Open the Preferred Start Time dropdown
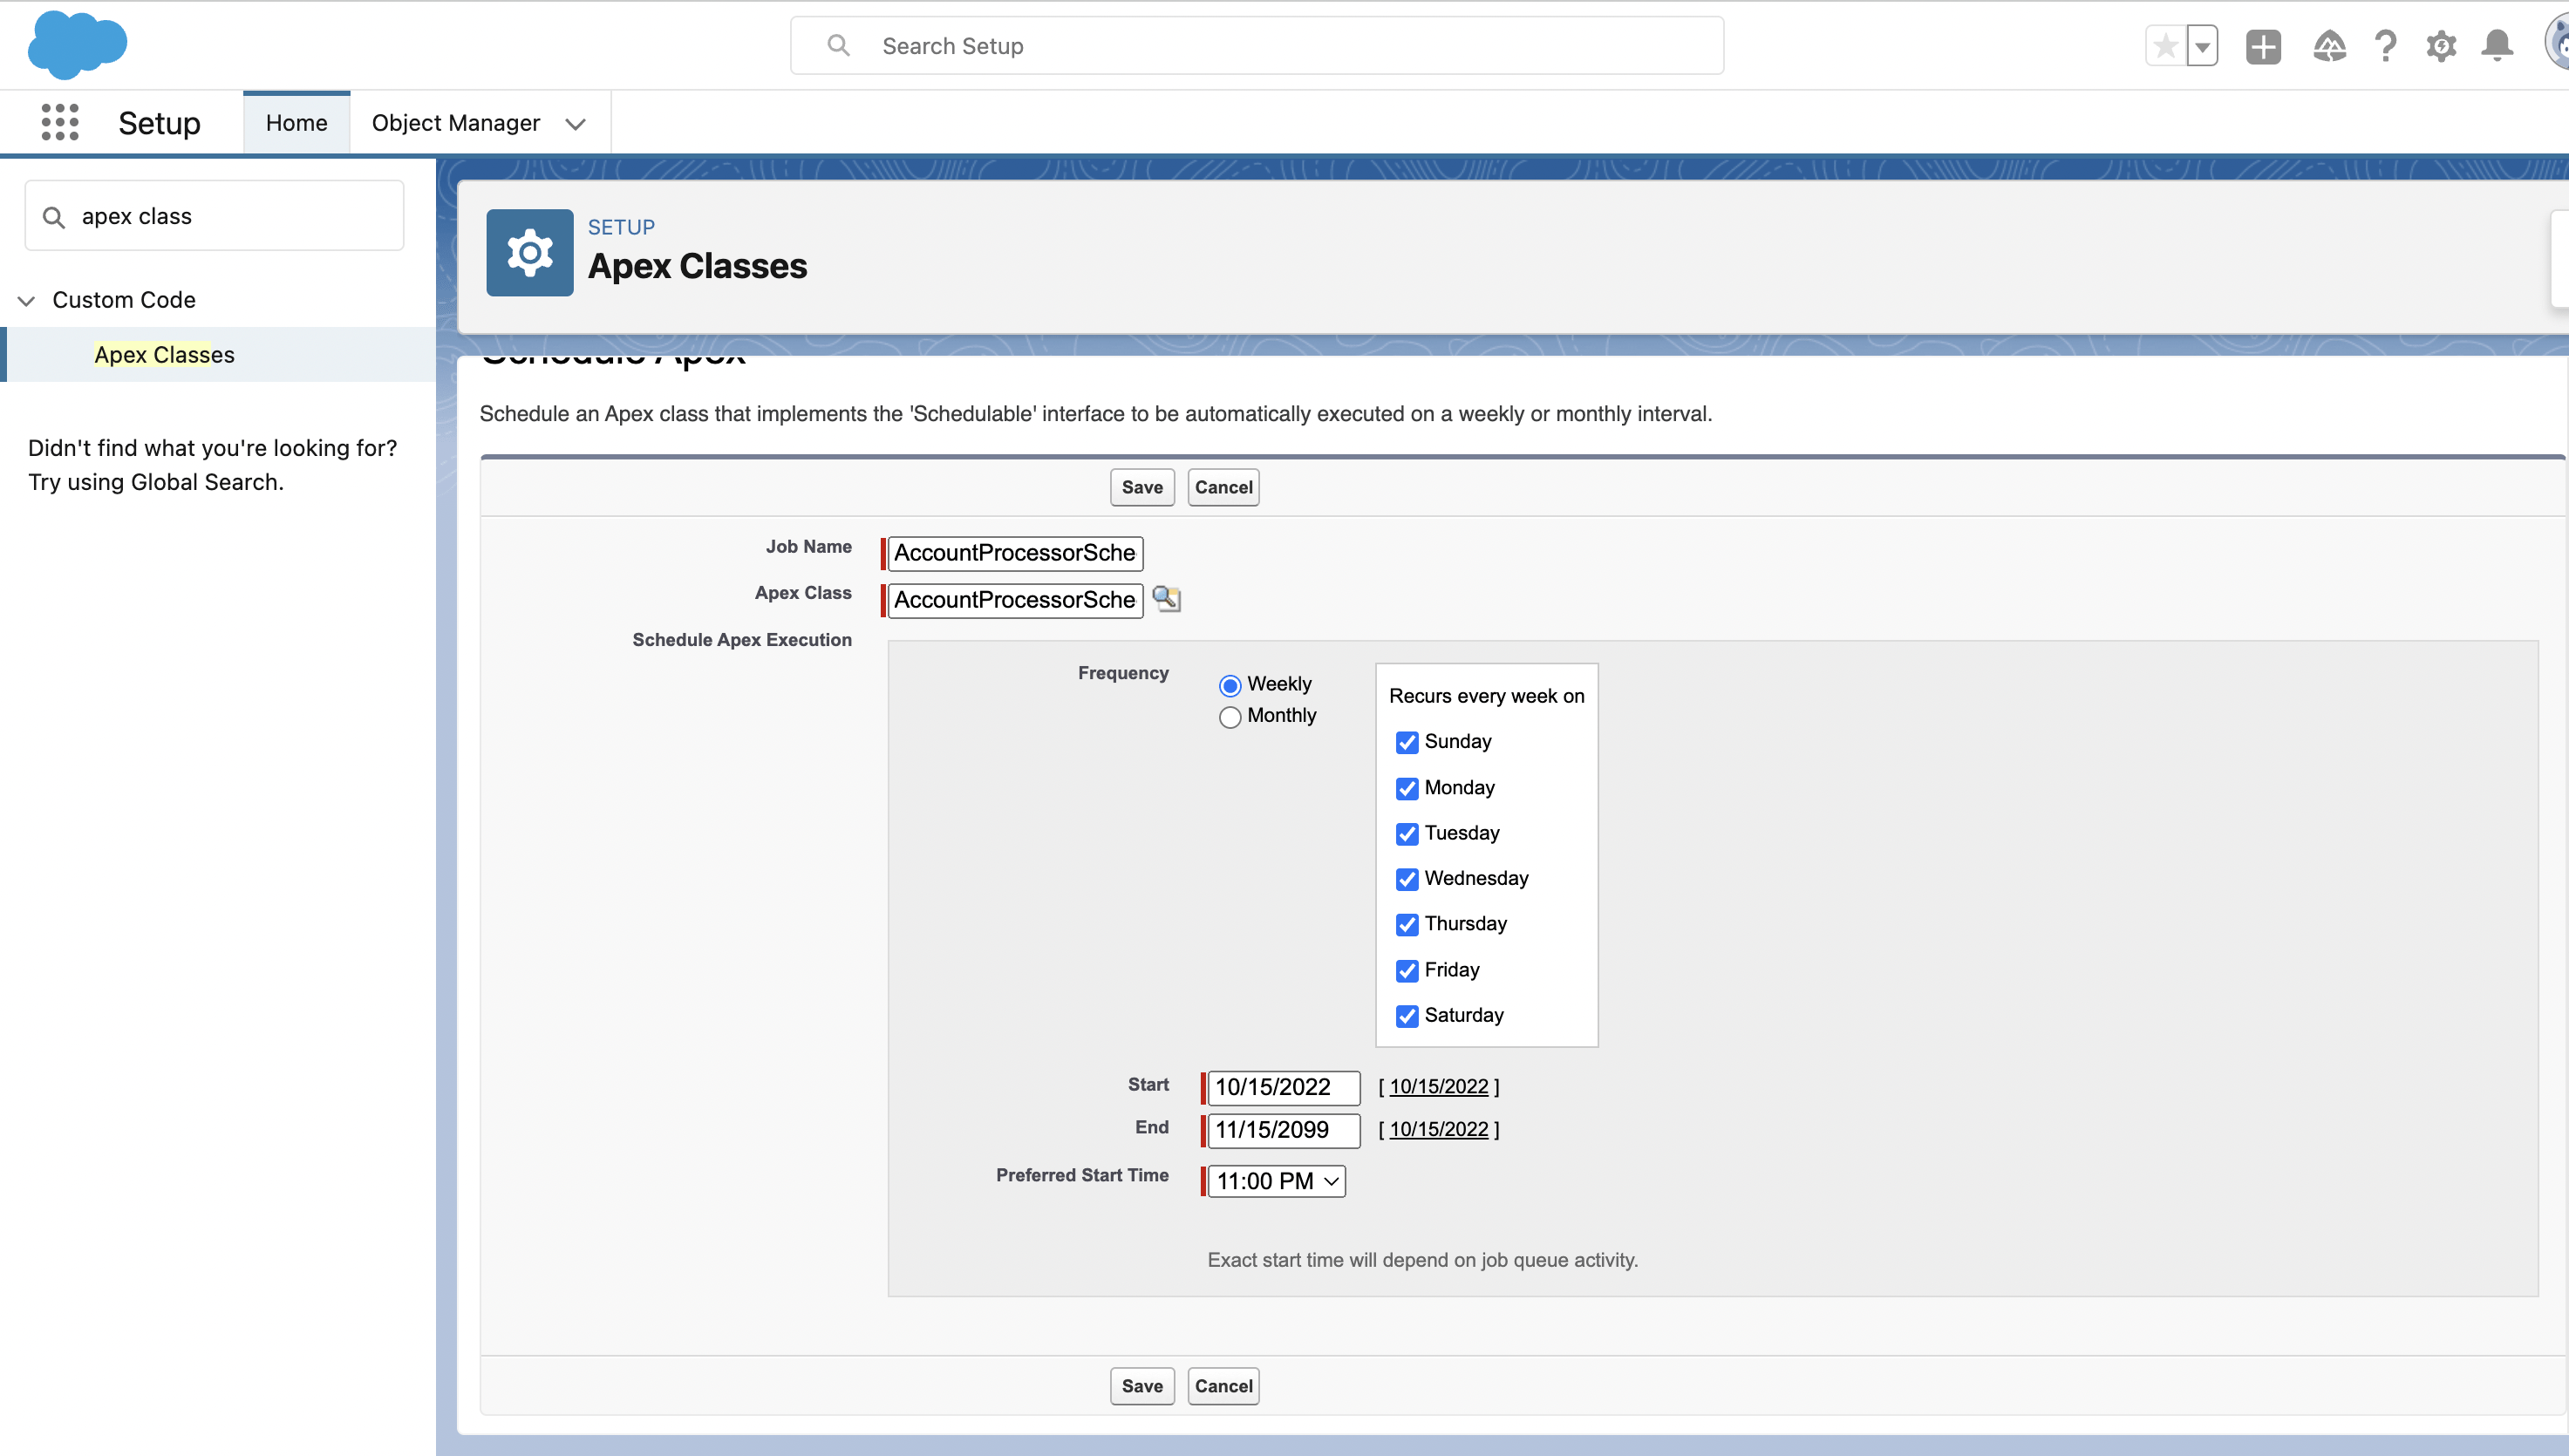The height and width of the screenshot is (1456, 2569). click(1276, 1181)
